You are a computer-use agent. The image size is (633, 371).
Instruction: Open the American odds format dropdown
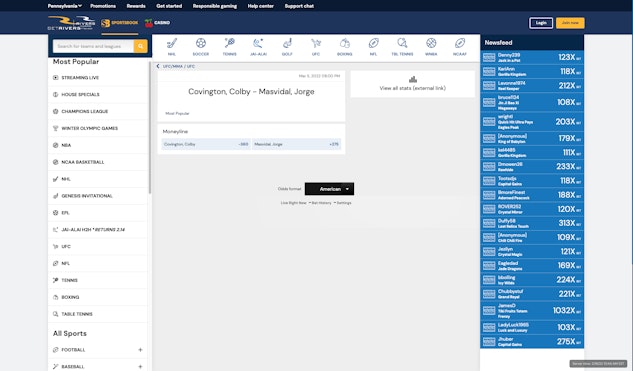tap(329, 189)
